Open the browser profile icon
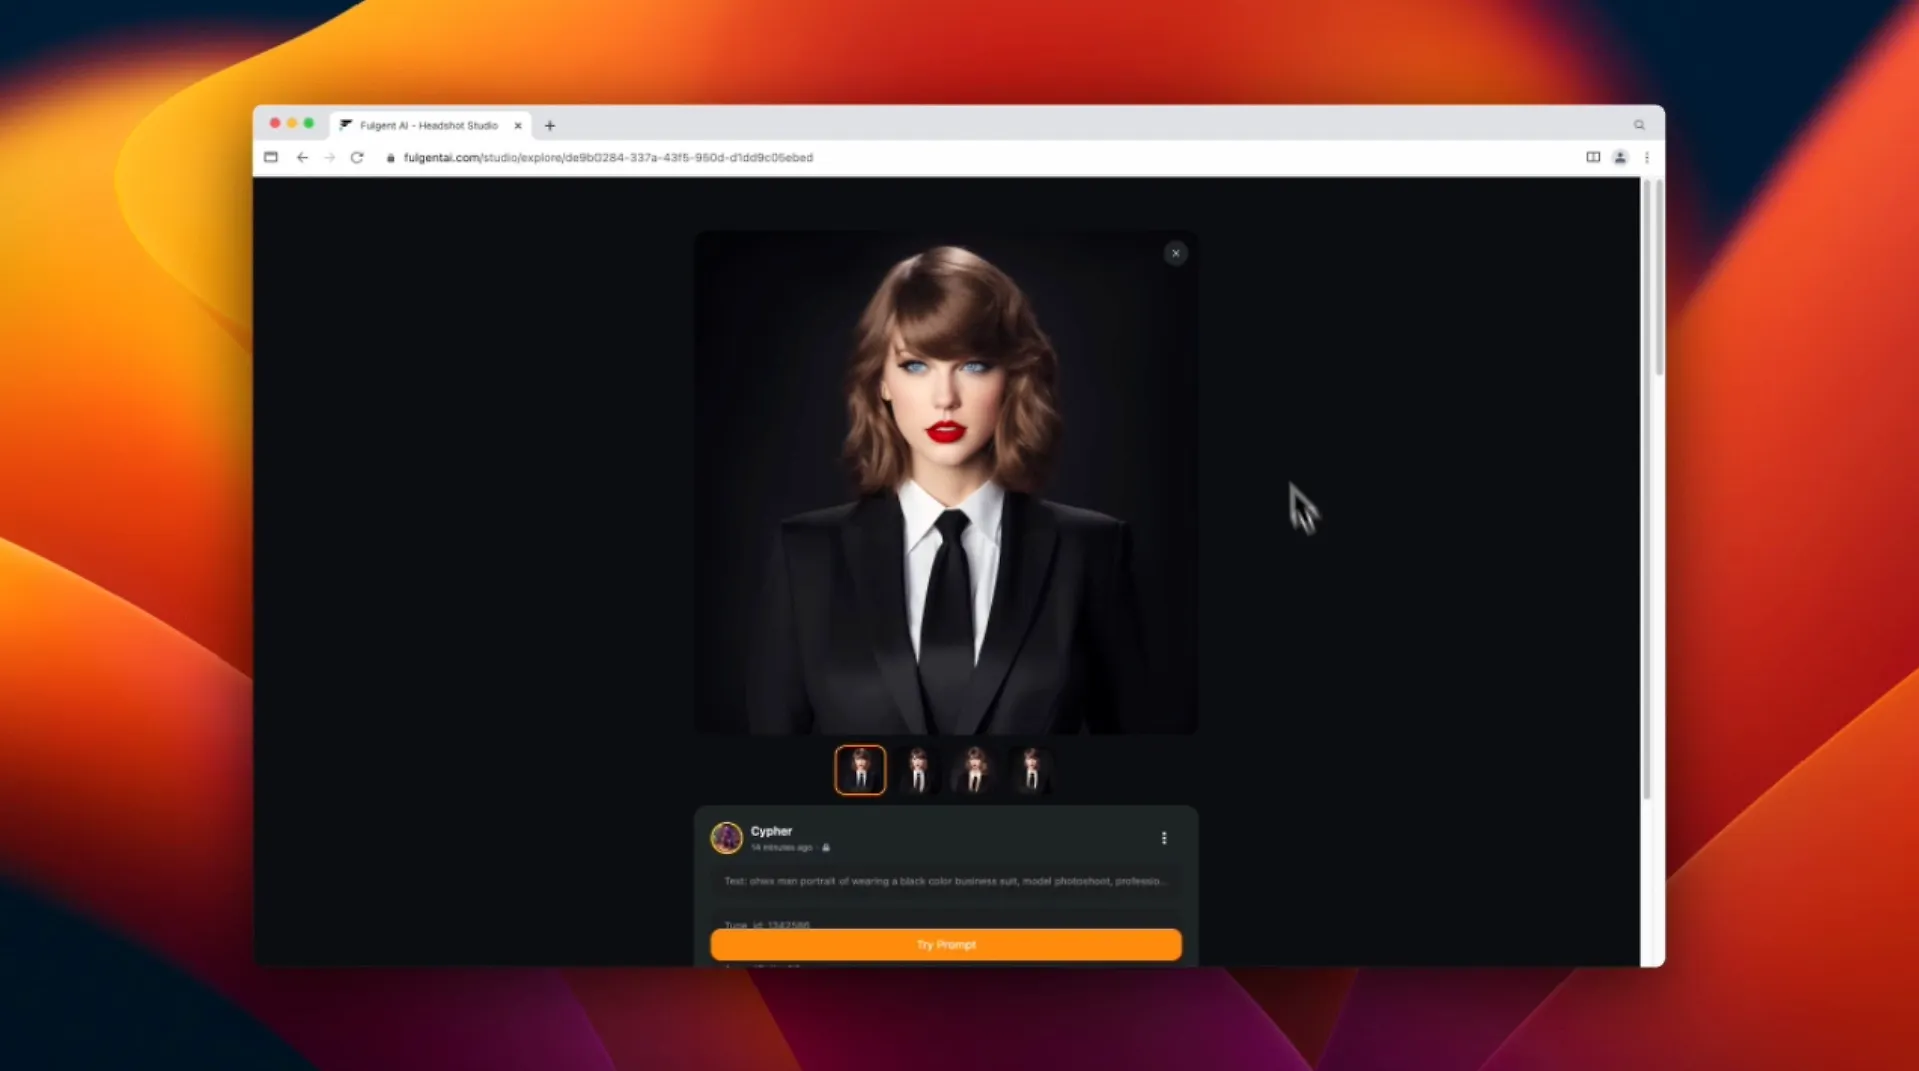Image resolution: width=1919 pixels, height=1071 pixels. tap(1620, 157)
